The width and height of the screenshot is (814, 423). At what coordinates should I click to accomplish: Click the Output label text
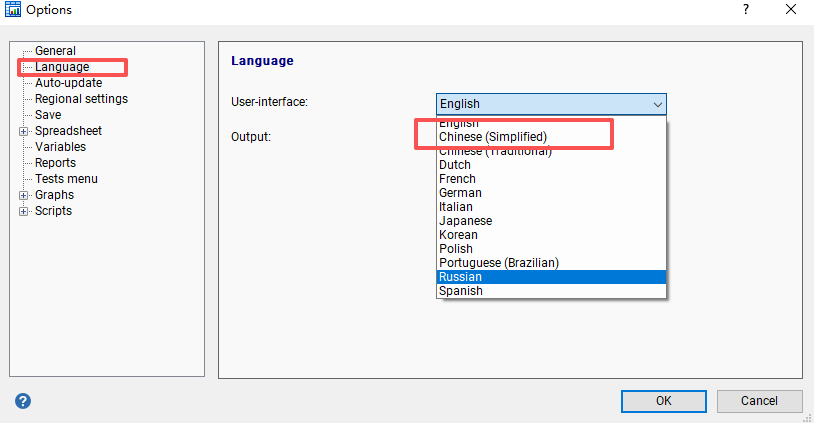(x=251, y=137)
